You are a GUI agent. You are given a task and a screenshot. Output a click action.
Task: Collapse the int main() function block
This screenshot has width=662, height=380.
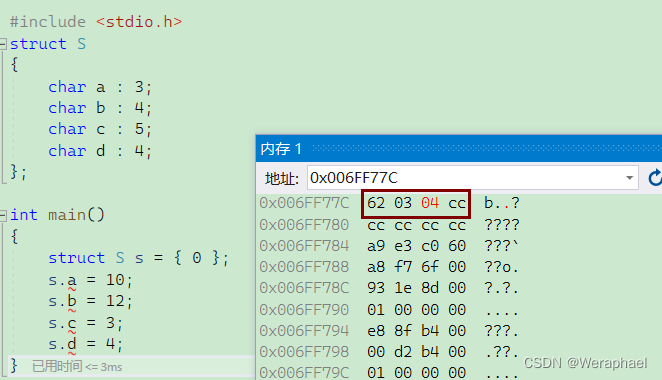(3, 215)
